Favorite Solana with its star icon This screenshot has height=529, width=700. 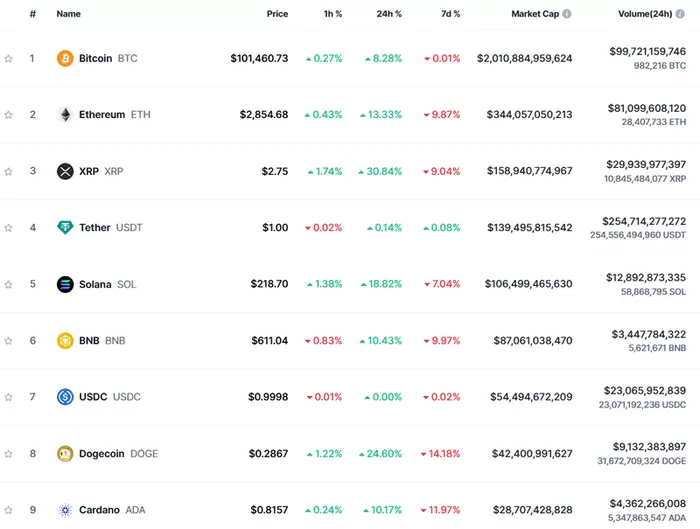tap(9, 284)
